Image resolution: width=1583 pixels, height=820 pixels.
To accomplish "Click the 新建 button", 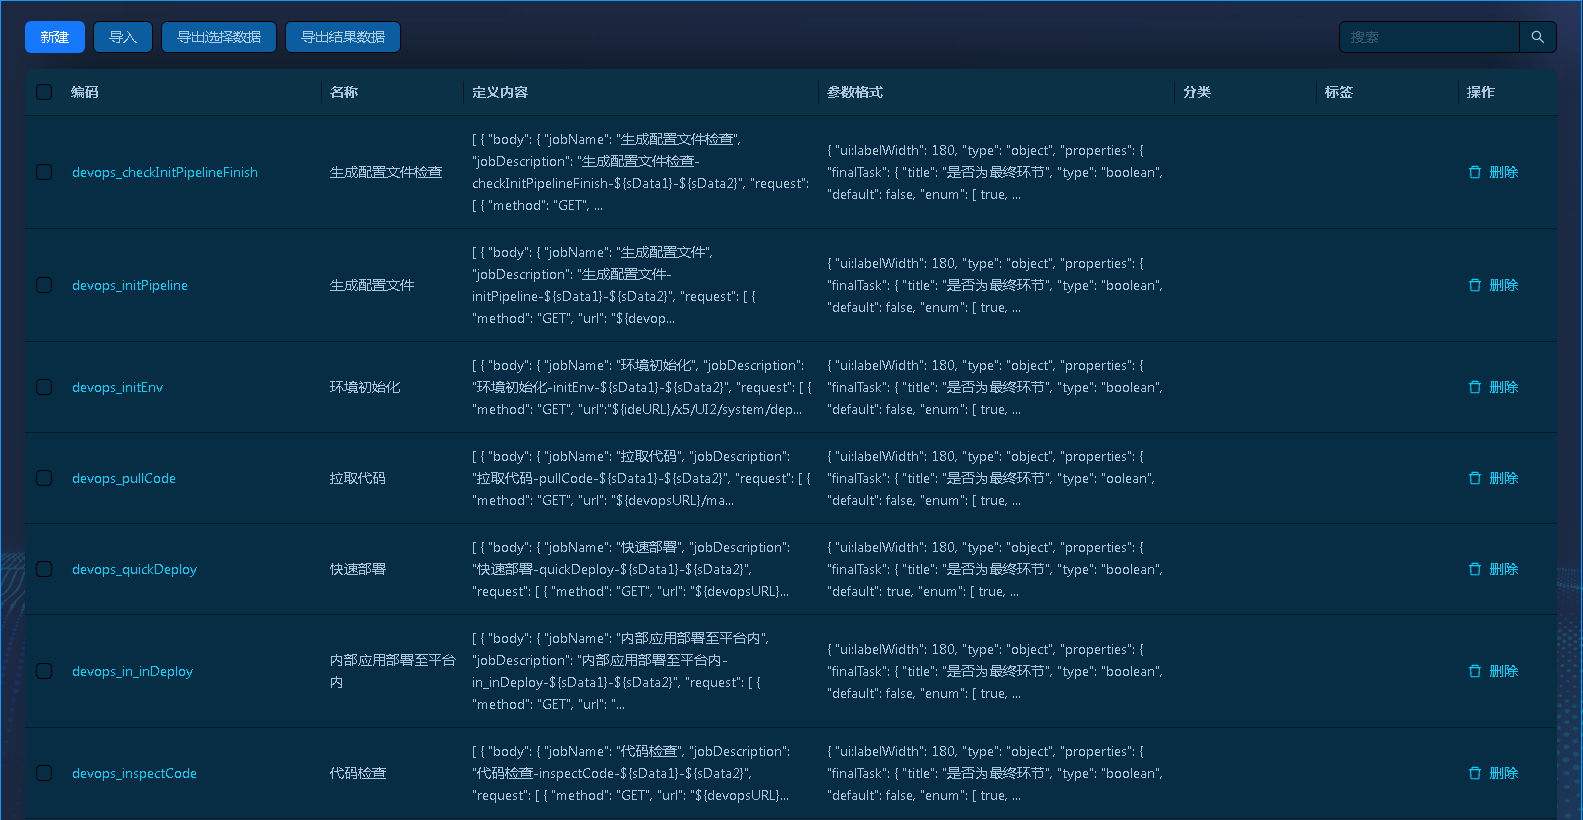I will tap(55, 37).
